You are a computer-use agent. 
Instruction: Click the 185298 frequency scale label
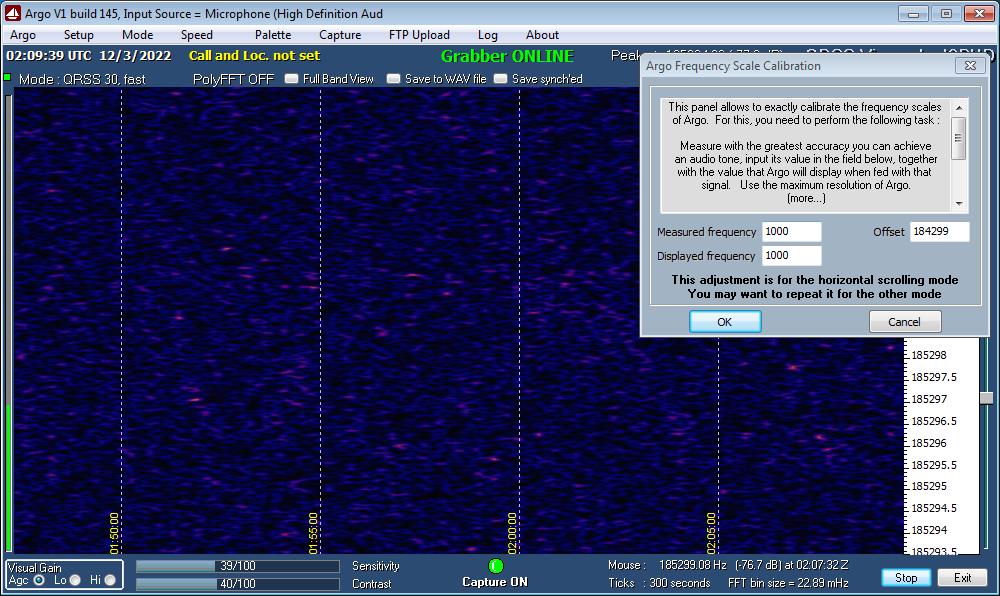929,355
